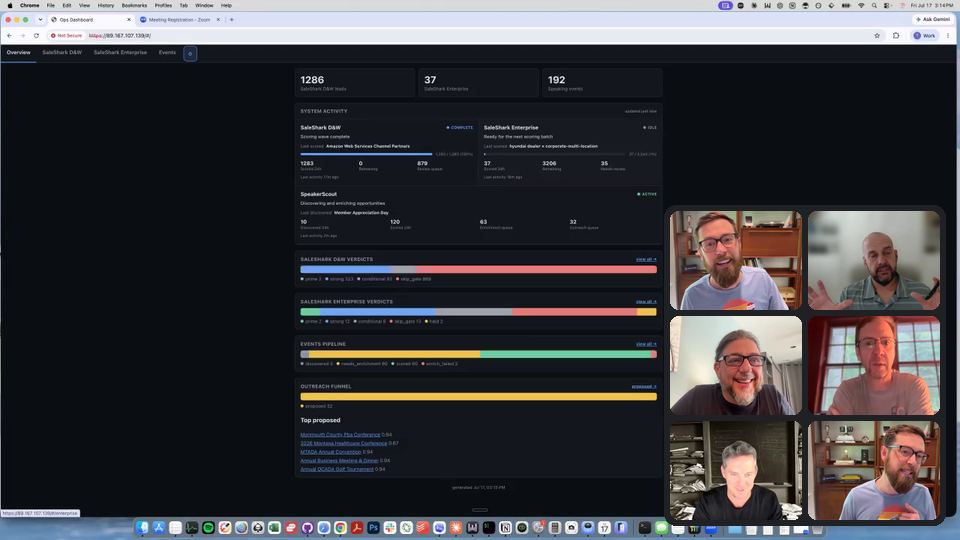Open Annual Business Meeting & Dinner link
The image size is (960, 540).
[x=339, y=460]
